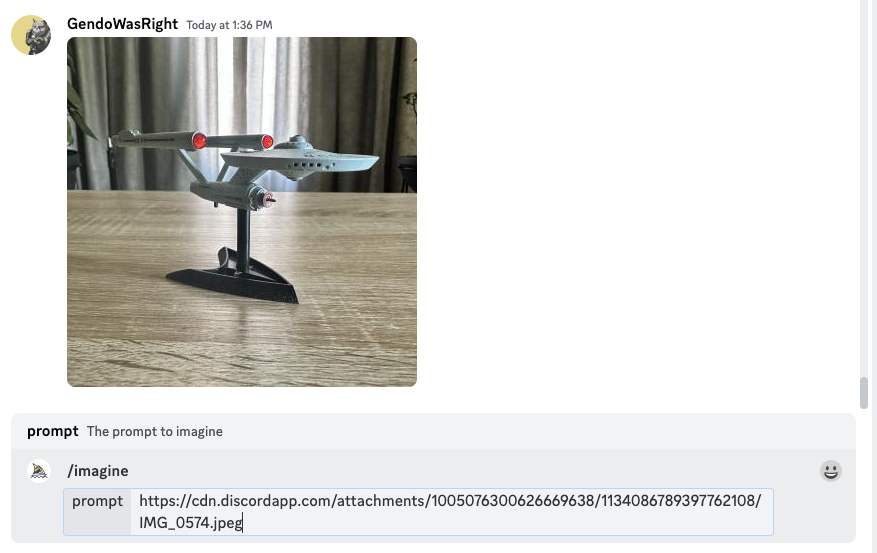The height and width of the screenshot is (553, 877).
Task: Choose the bold prompt option header
Action: pos(53,431)
